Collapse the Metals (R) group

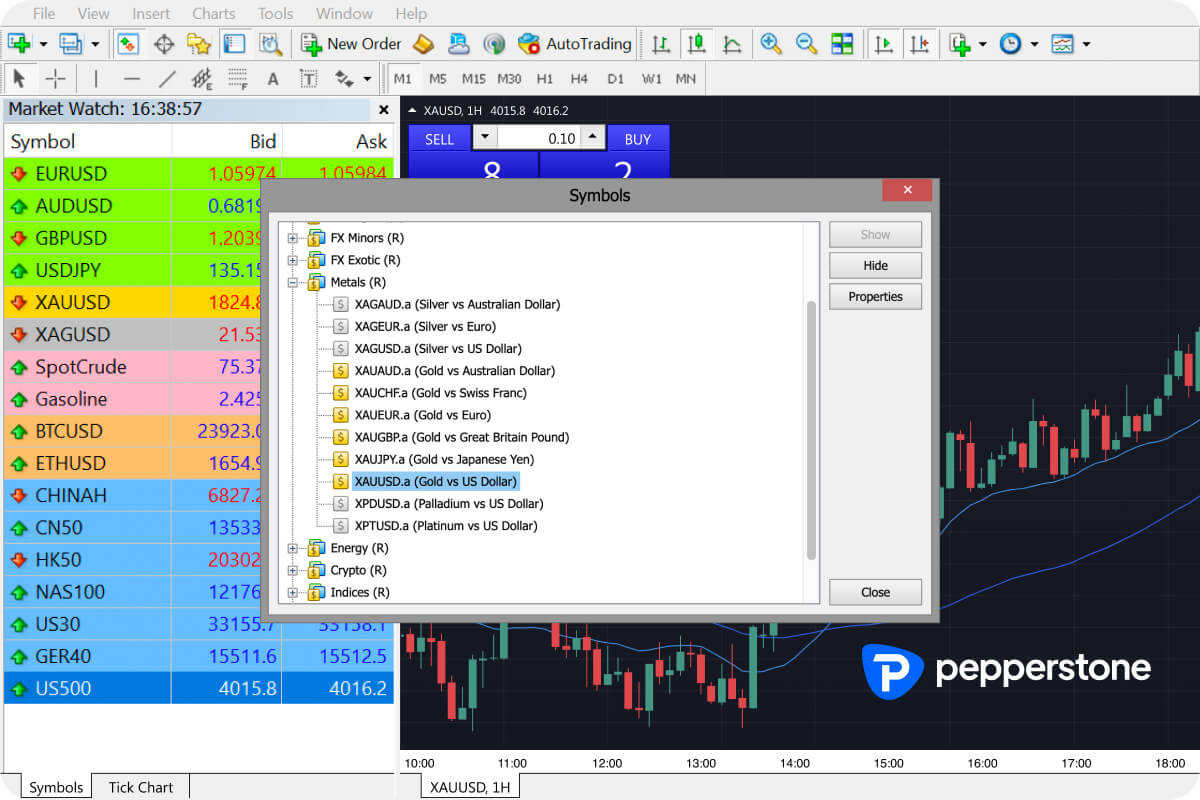(293, 282)
